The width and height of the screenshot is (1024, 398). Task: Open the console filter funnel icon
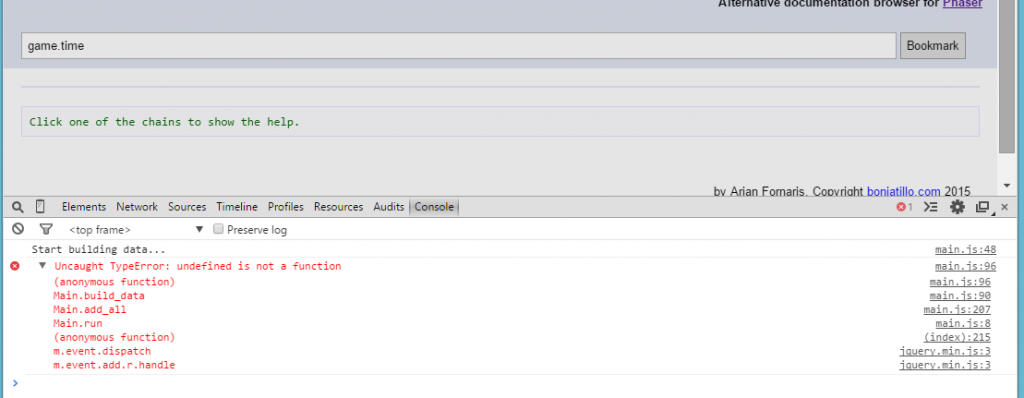pos(46,229)
